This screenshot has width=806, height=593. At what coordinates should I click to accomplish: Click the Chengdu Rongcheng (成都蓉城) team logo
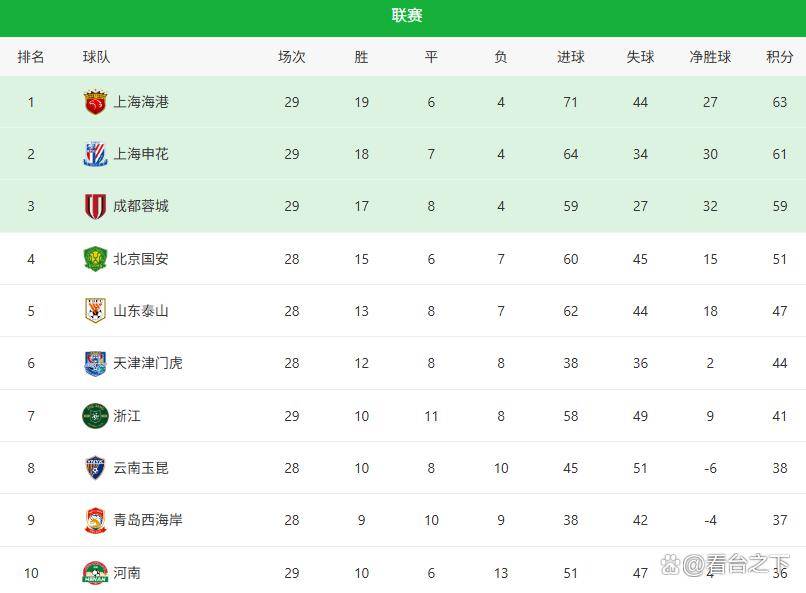click(x=95, y=206)
